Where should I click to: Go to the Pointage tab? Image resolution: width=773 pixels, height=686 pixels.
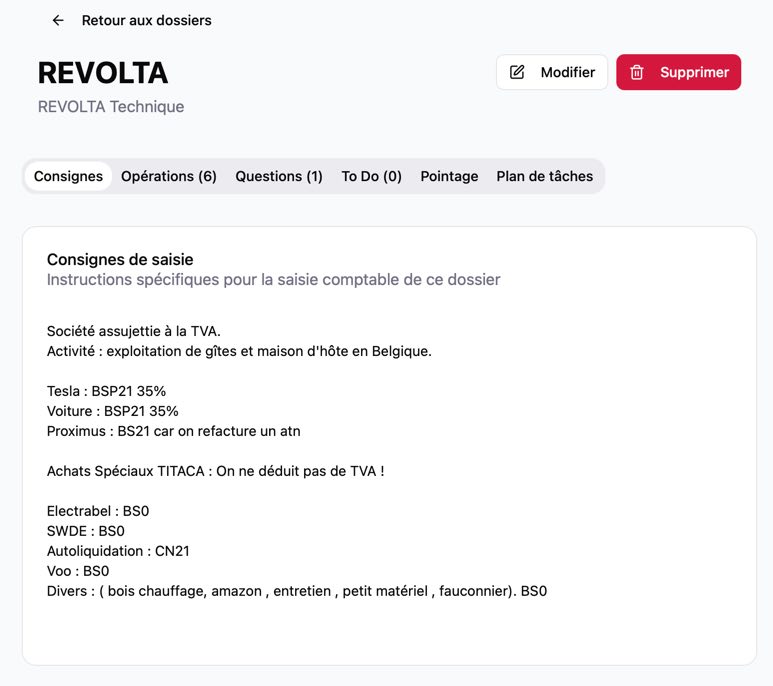[x=449, y=176]
